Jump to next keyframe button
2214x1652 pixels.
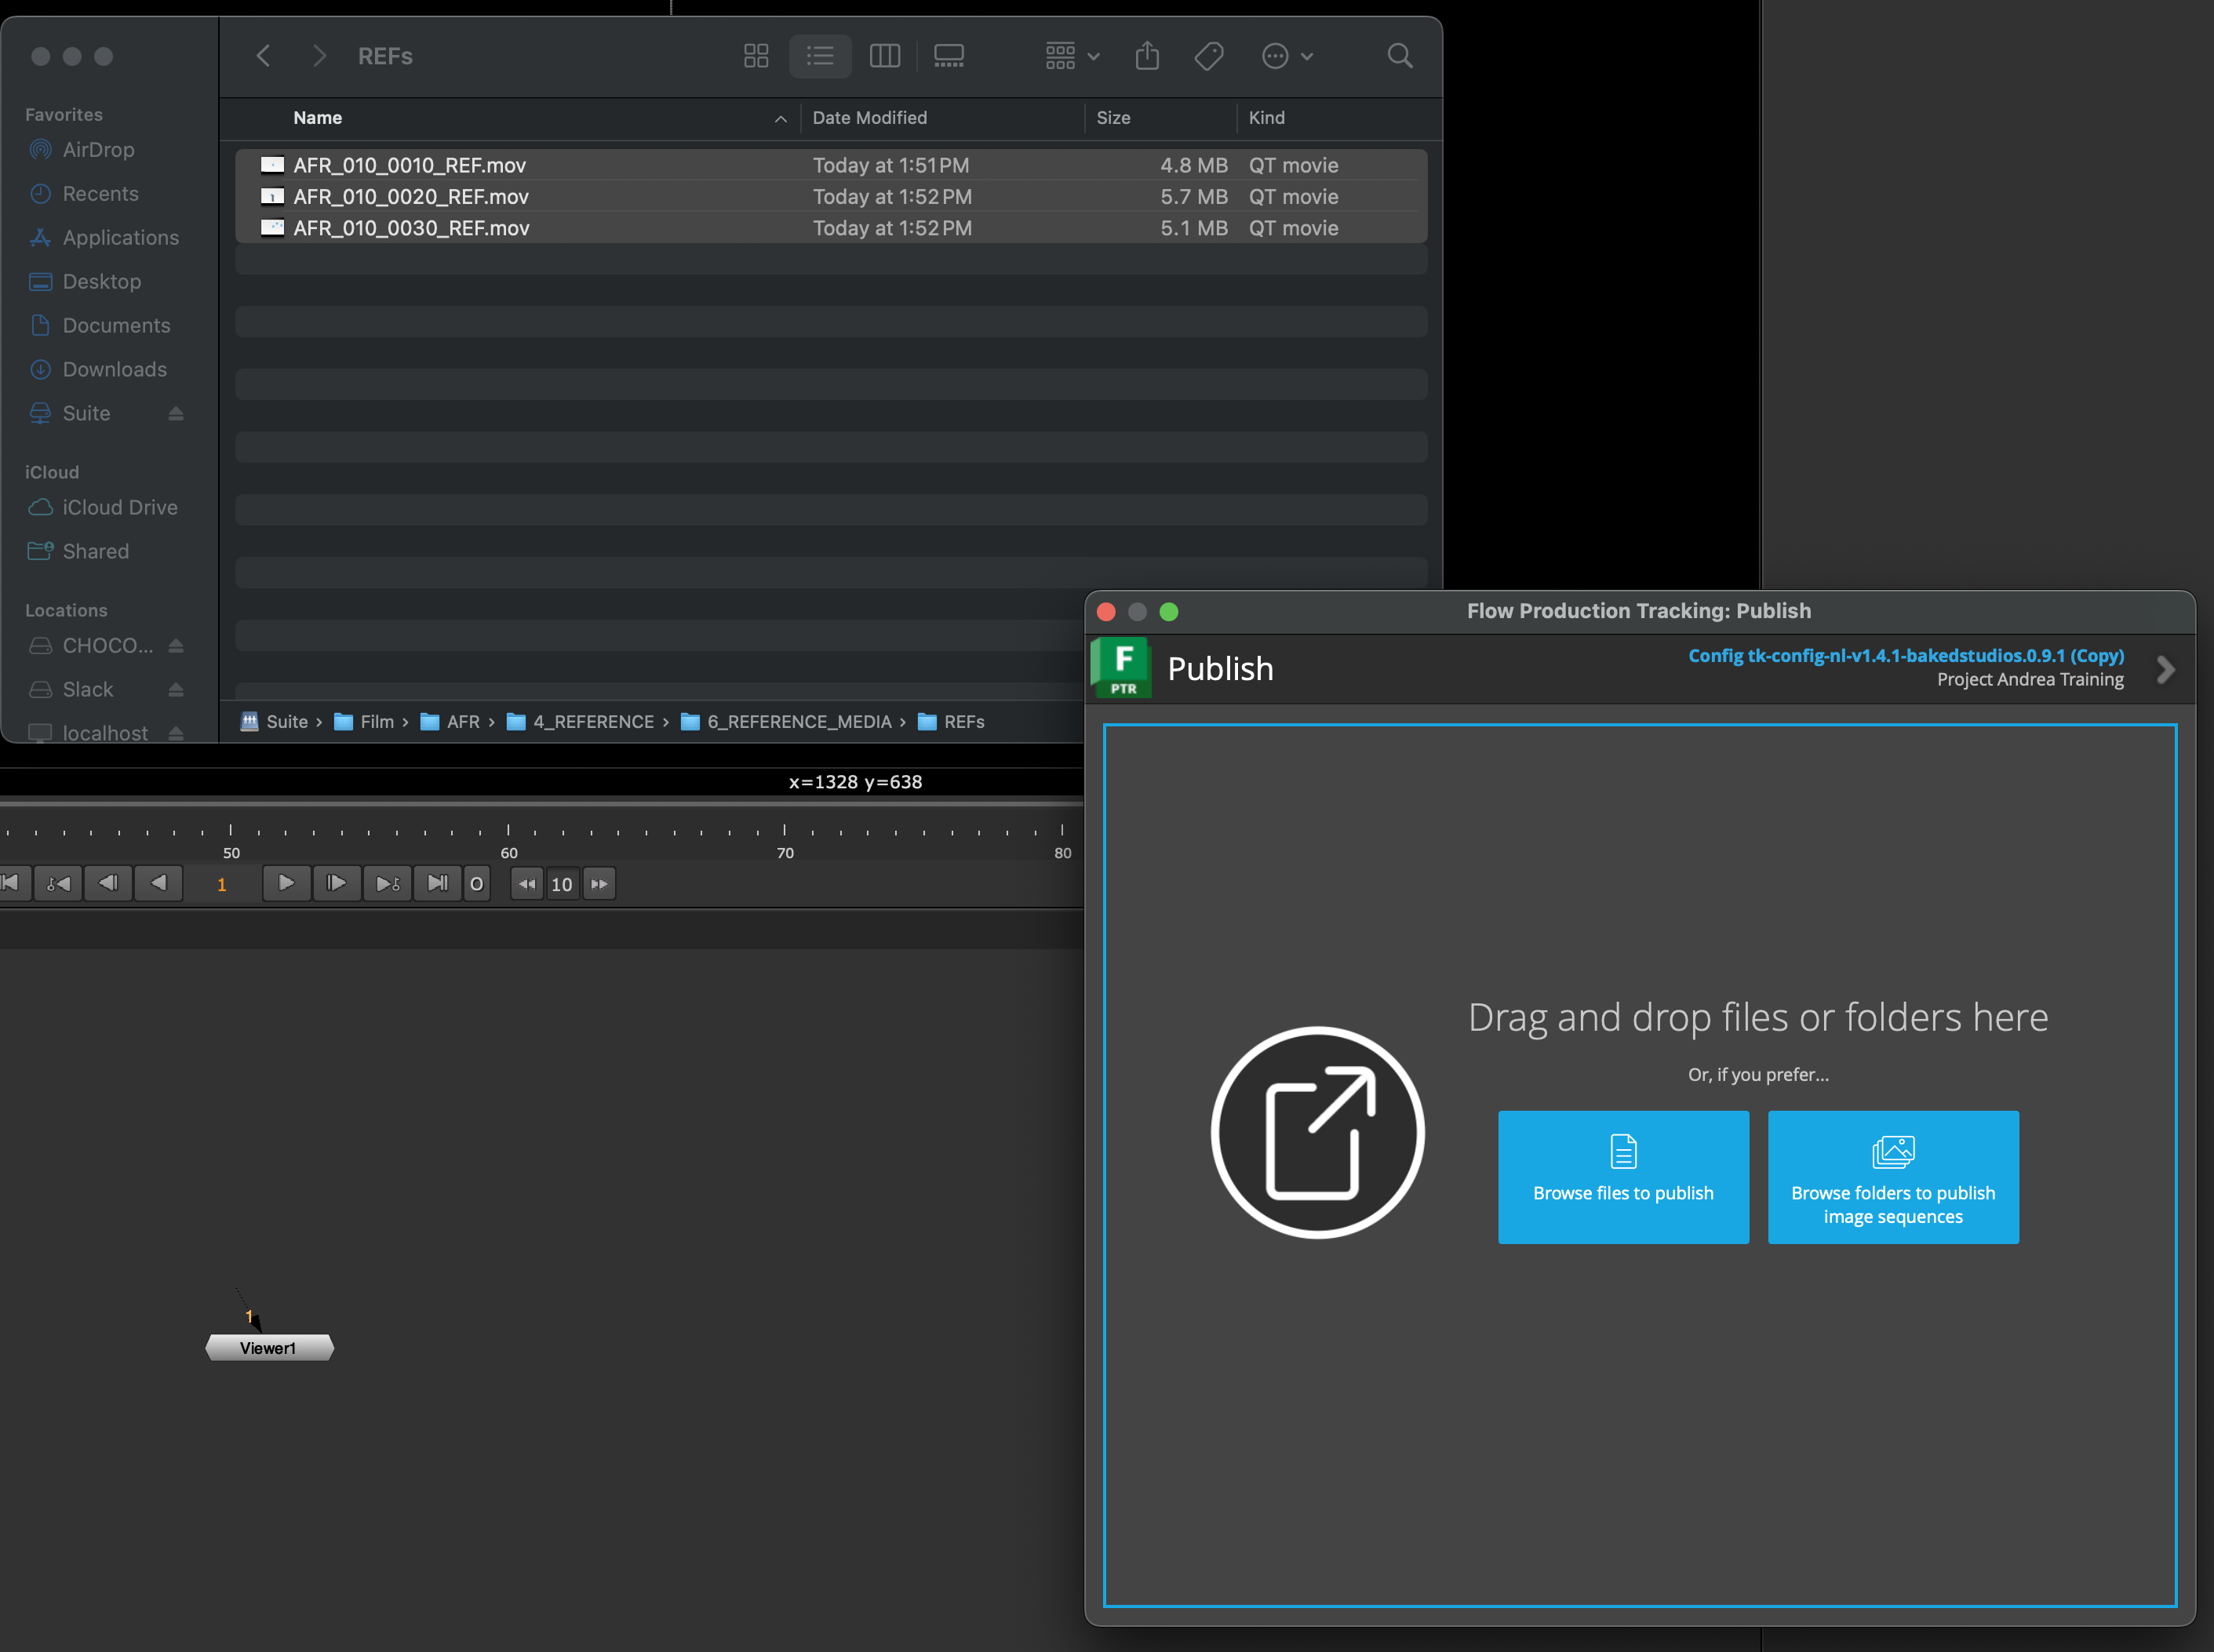[x=387, y=883]
